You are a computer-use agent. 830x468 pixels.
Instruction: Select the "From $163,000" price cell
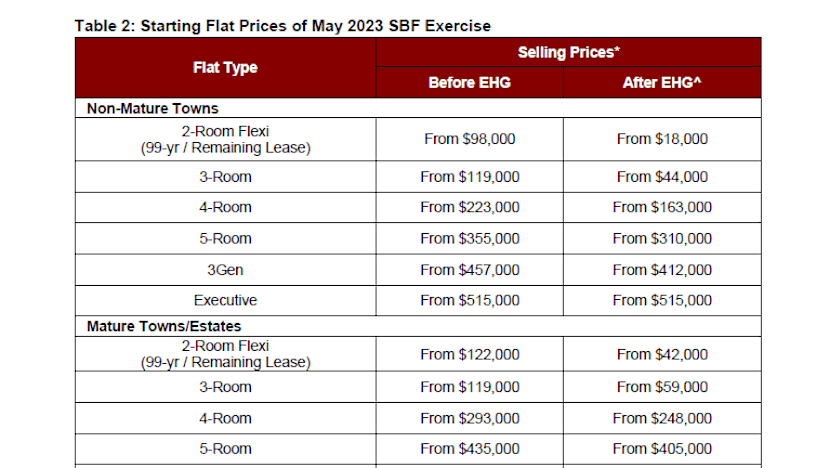pos(662,207)
